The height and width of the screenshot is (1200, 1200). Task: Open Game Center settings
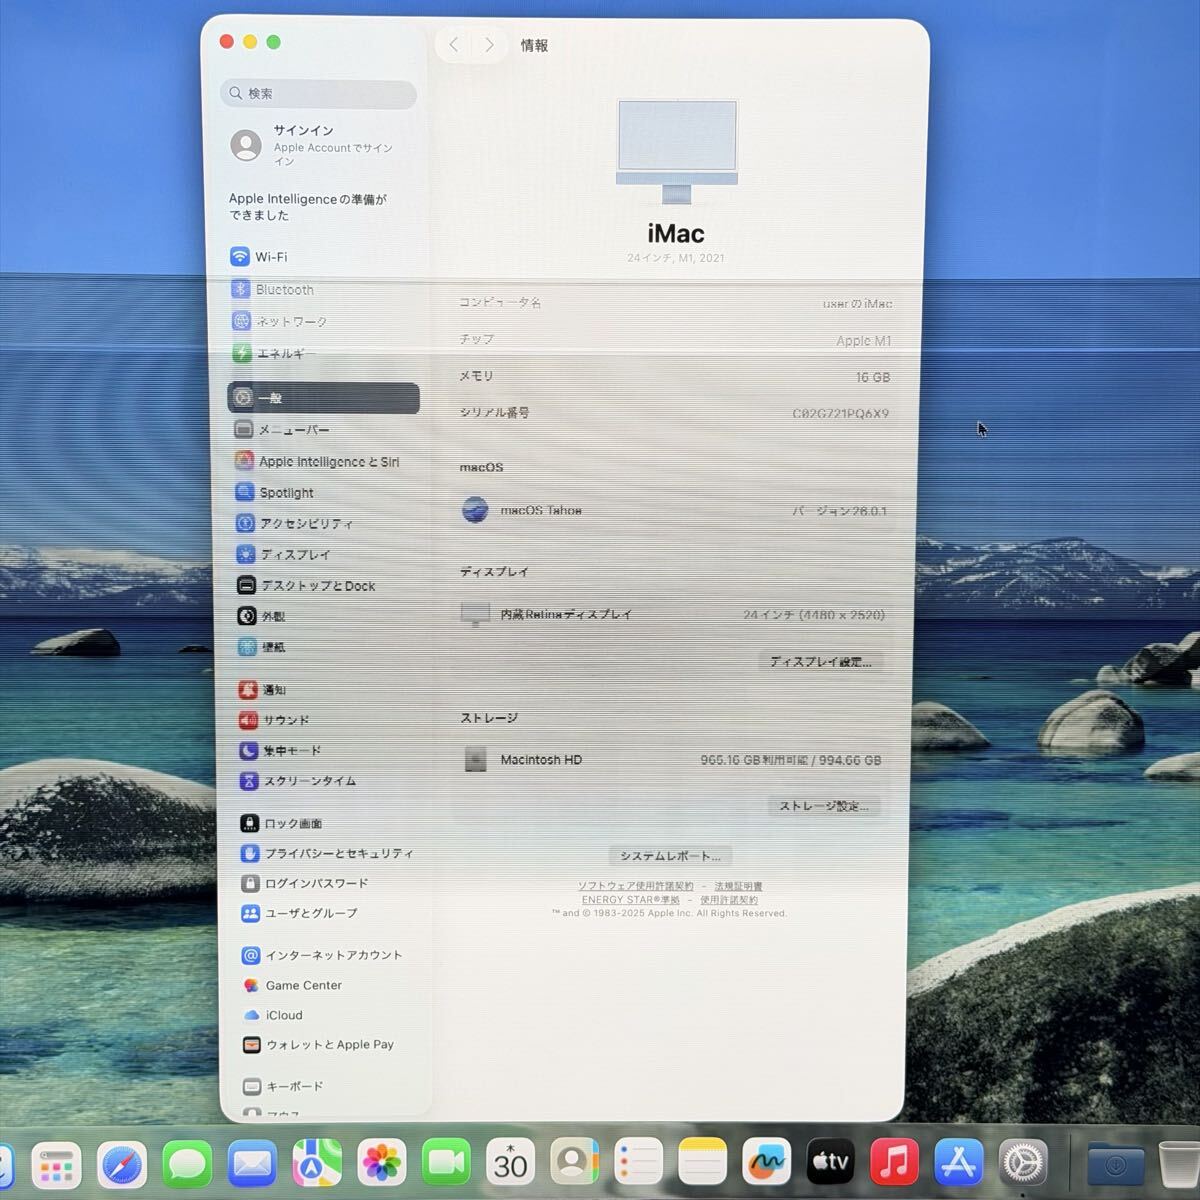tap(302, 985)
